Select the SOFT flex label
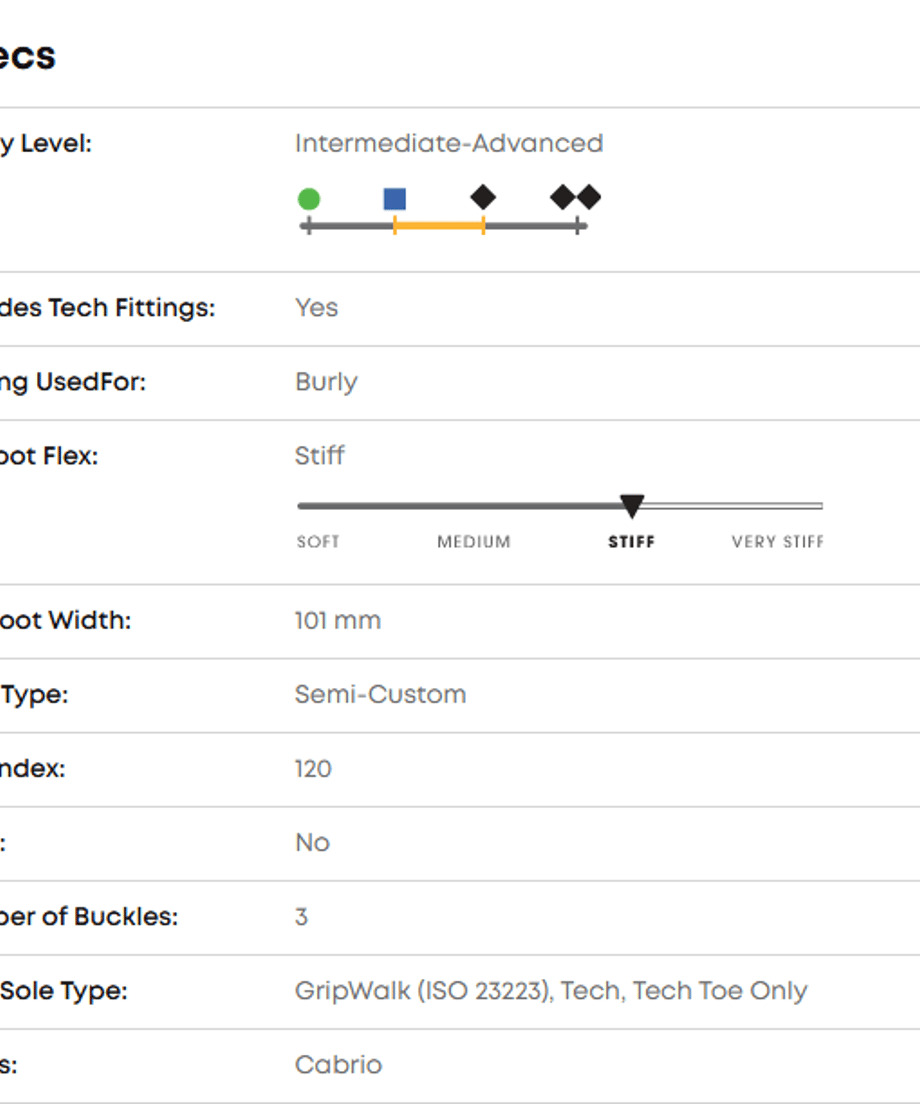The width and height of the screenshot is (920, 1104). click(x=318, y=541)
